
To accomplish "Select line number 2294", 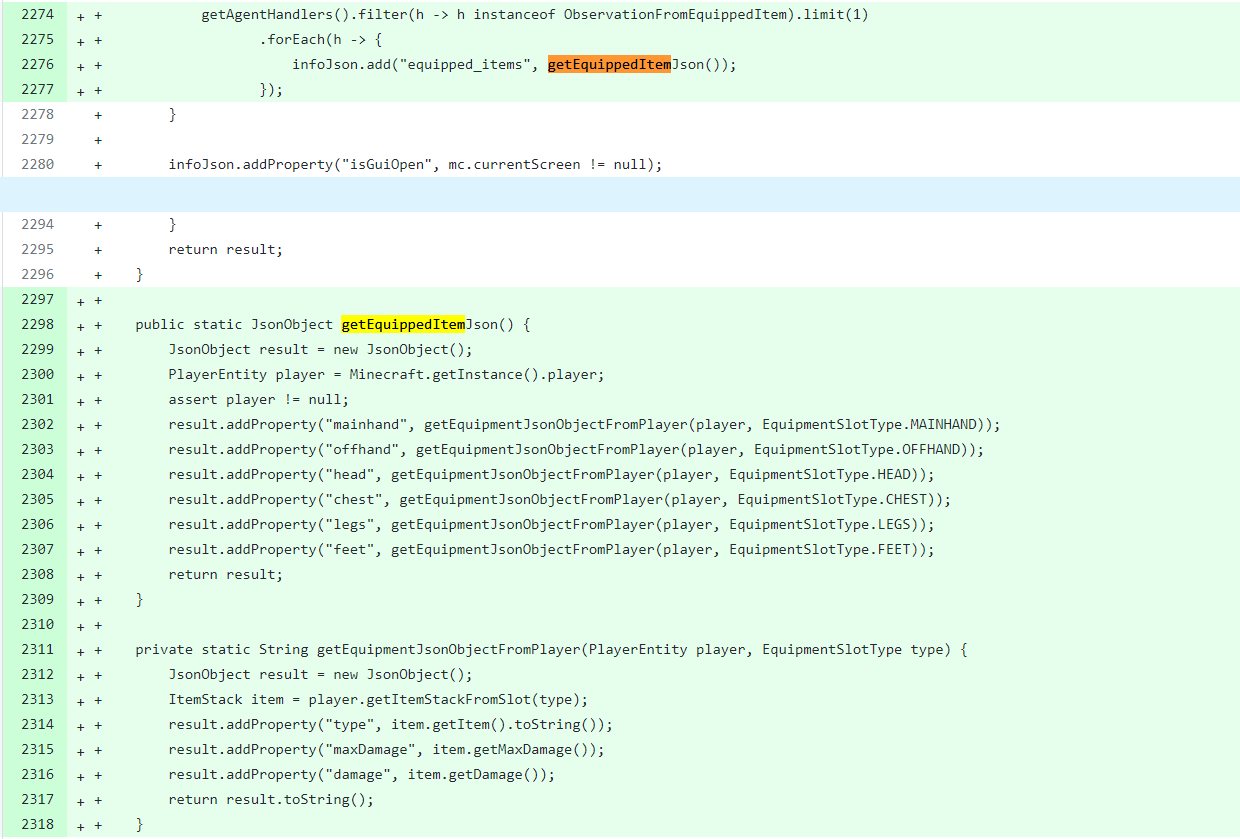I will 37,225.
